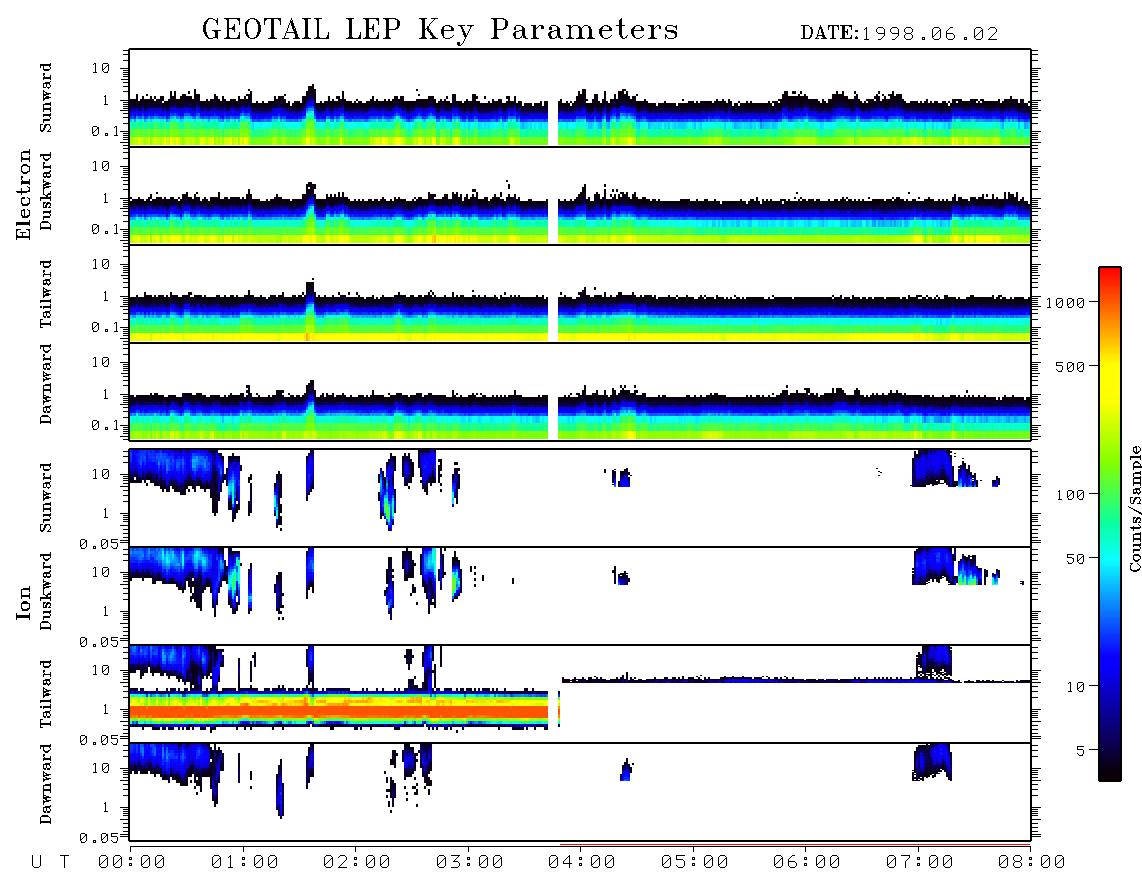The width and height of the screenshot is (1142, 880).
Task: Click the 00:00 time tick label
Action: tap(132, 862)
